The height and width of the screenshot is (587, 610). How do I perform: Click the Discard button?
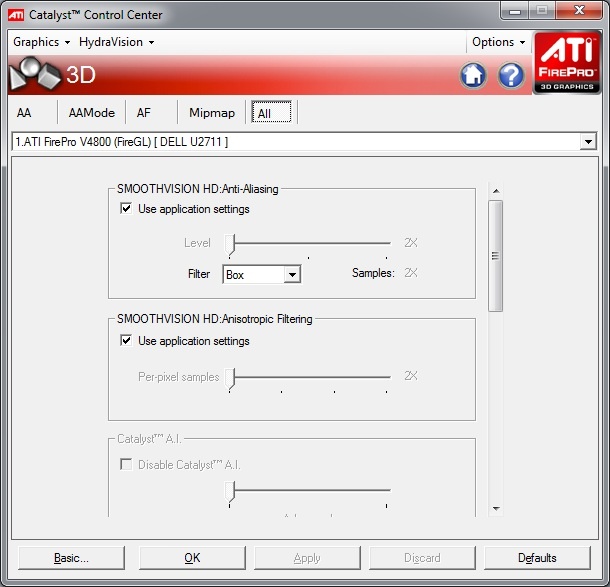click(x=422, y=558)
